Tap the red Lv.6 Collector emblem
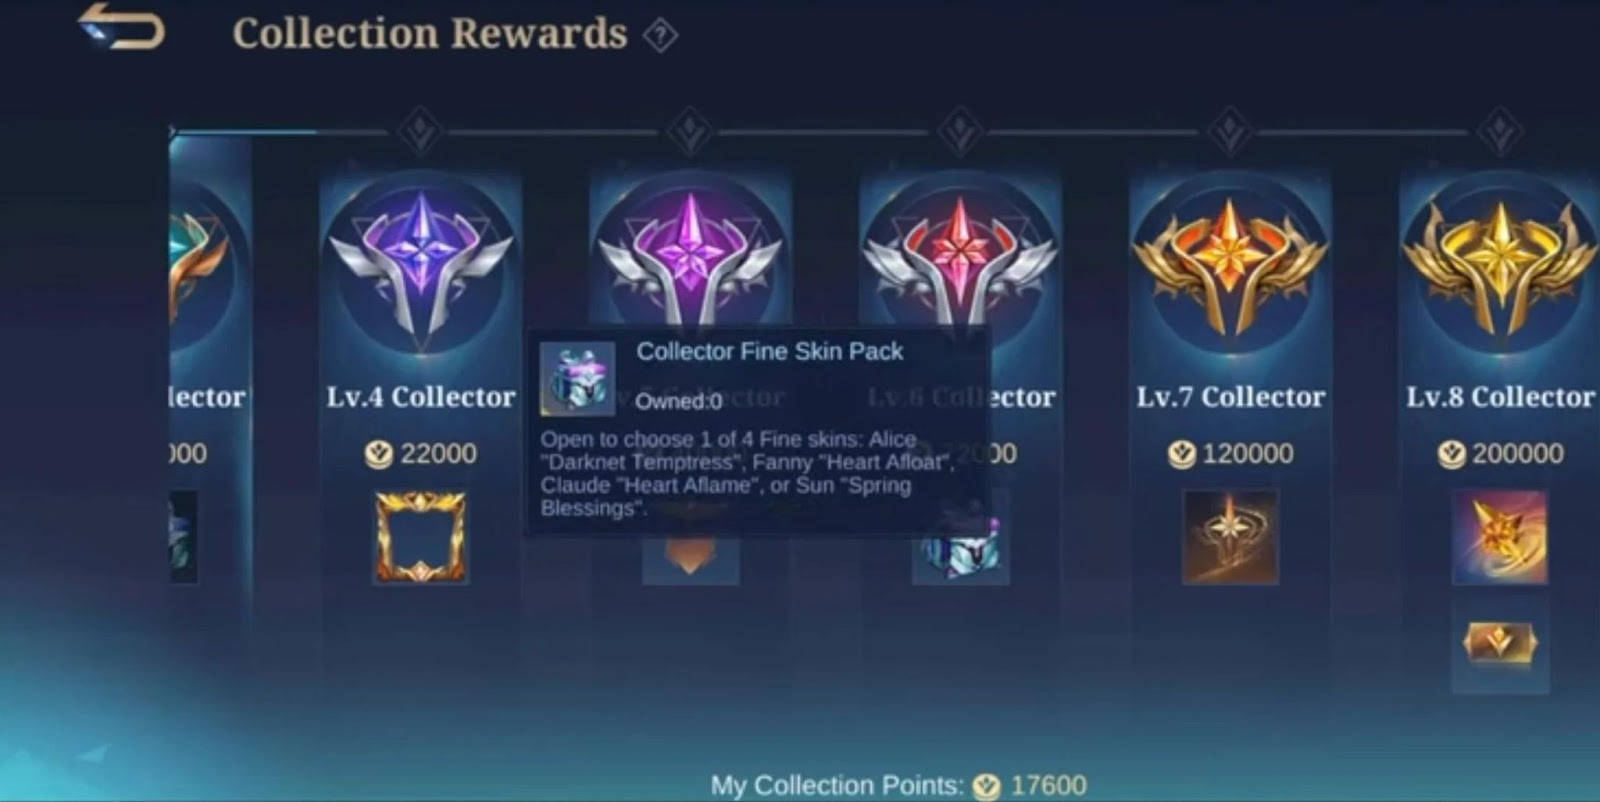1600x802 pixels. [960, 260]
